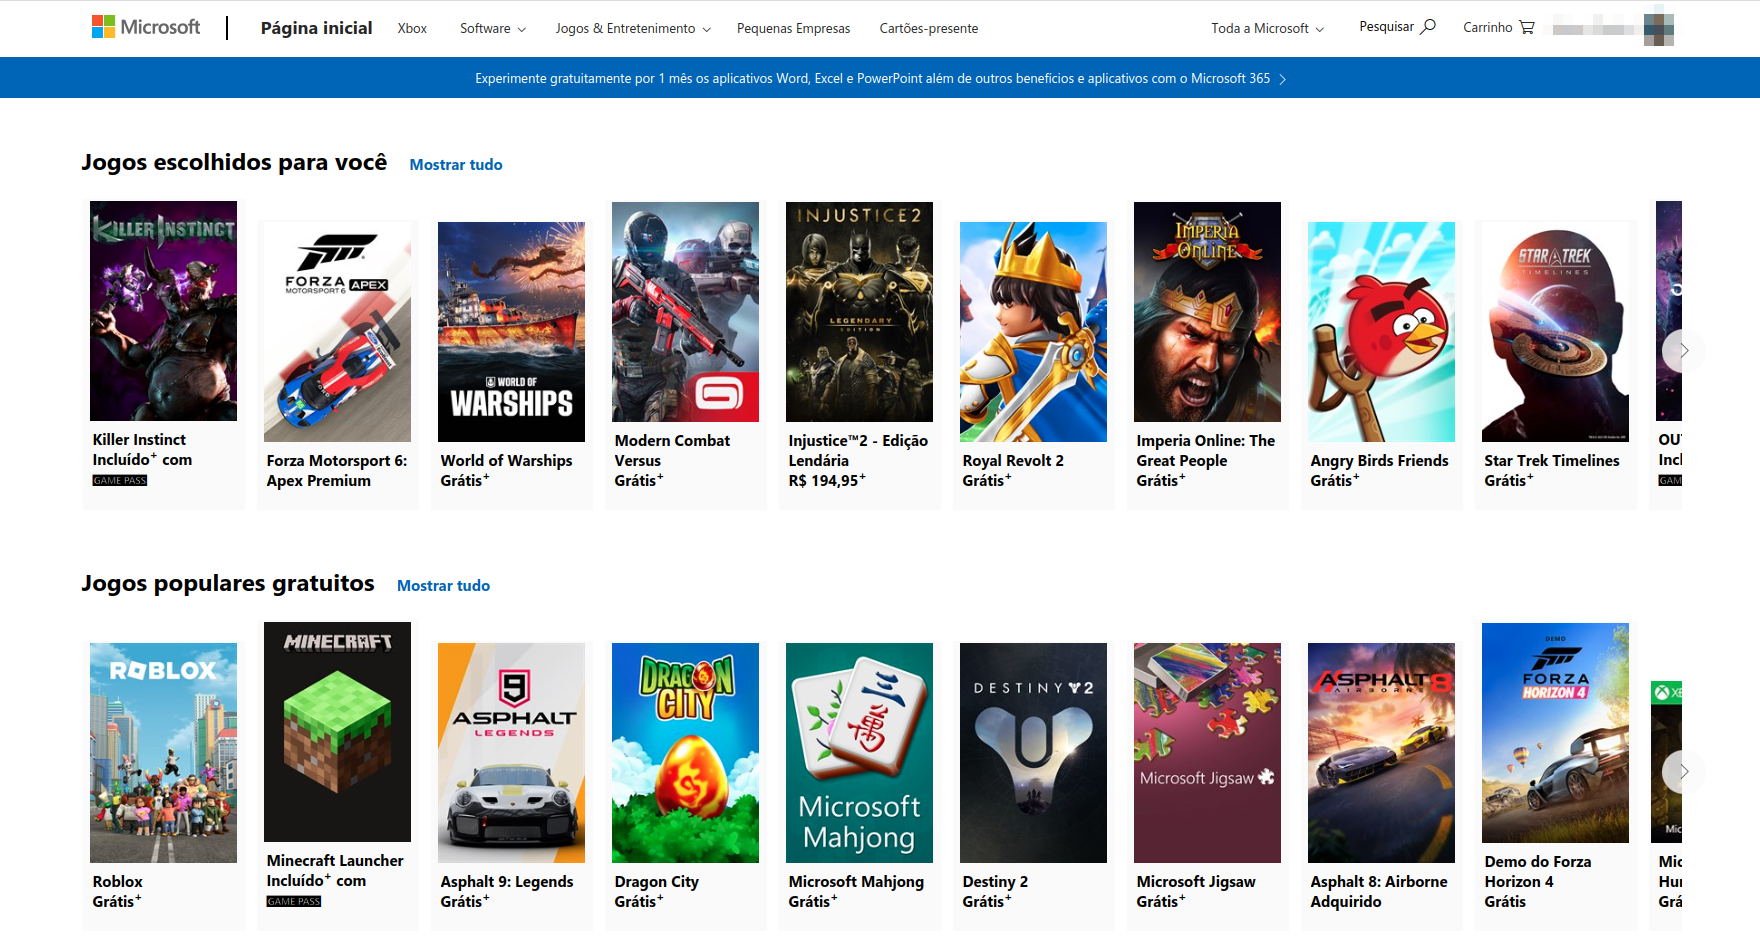Click Mostrar tudo for Jogos escolhidos
Screen dimensions: 1760x940
tap(456, 165)
